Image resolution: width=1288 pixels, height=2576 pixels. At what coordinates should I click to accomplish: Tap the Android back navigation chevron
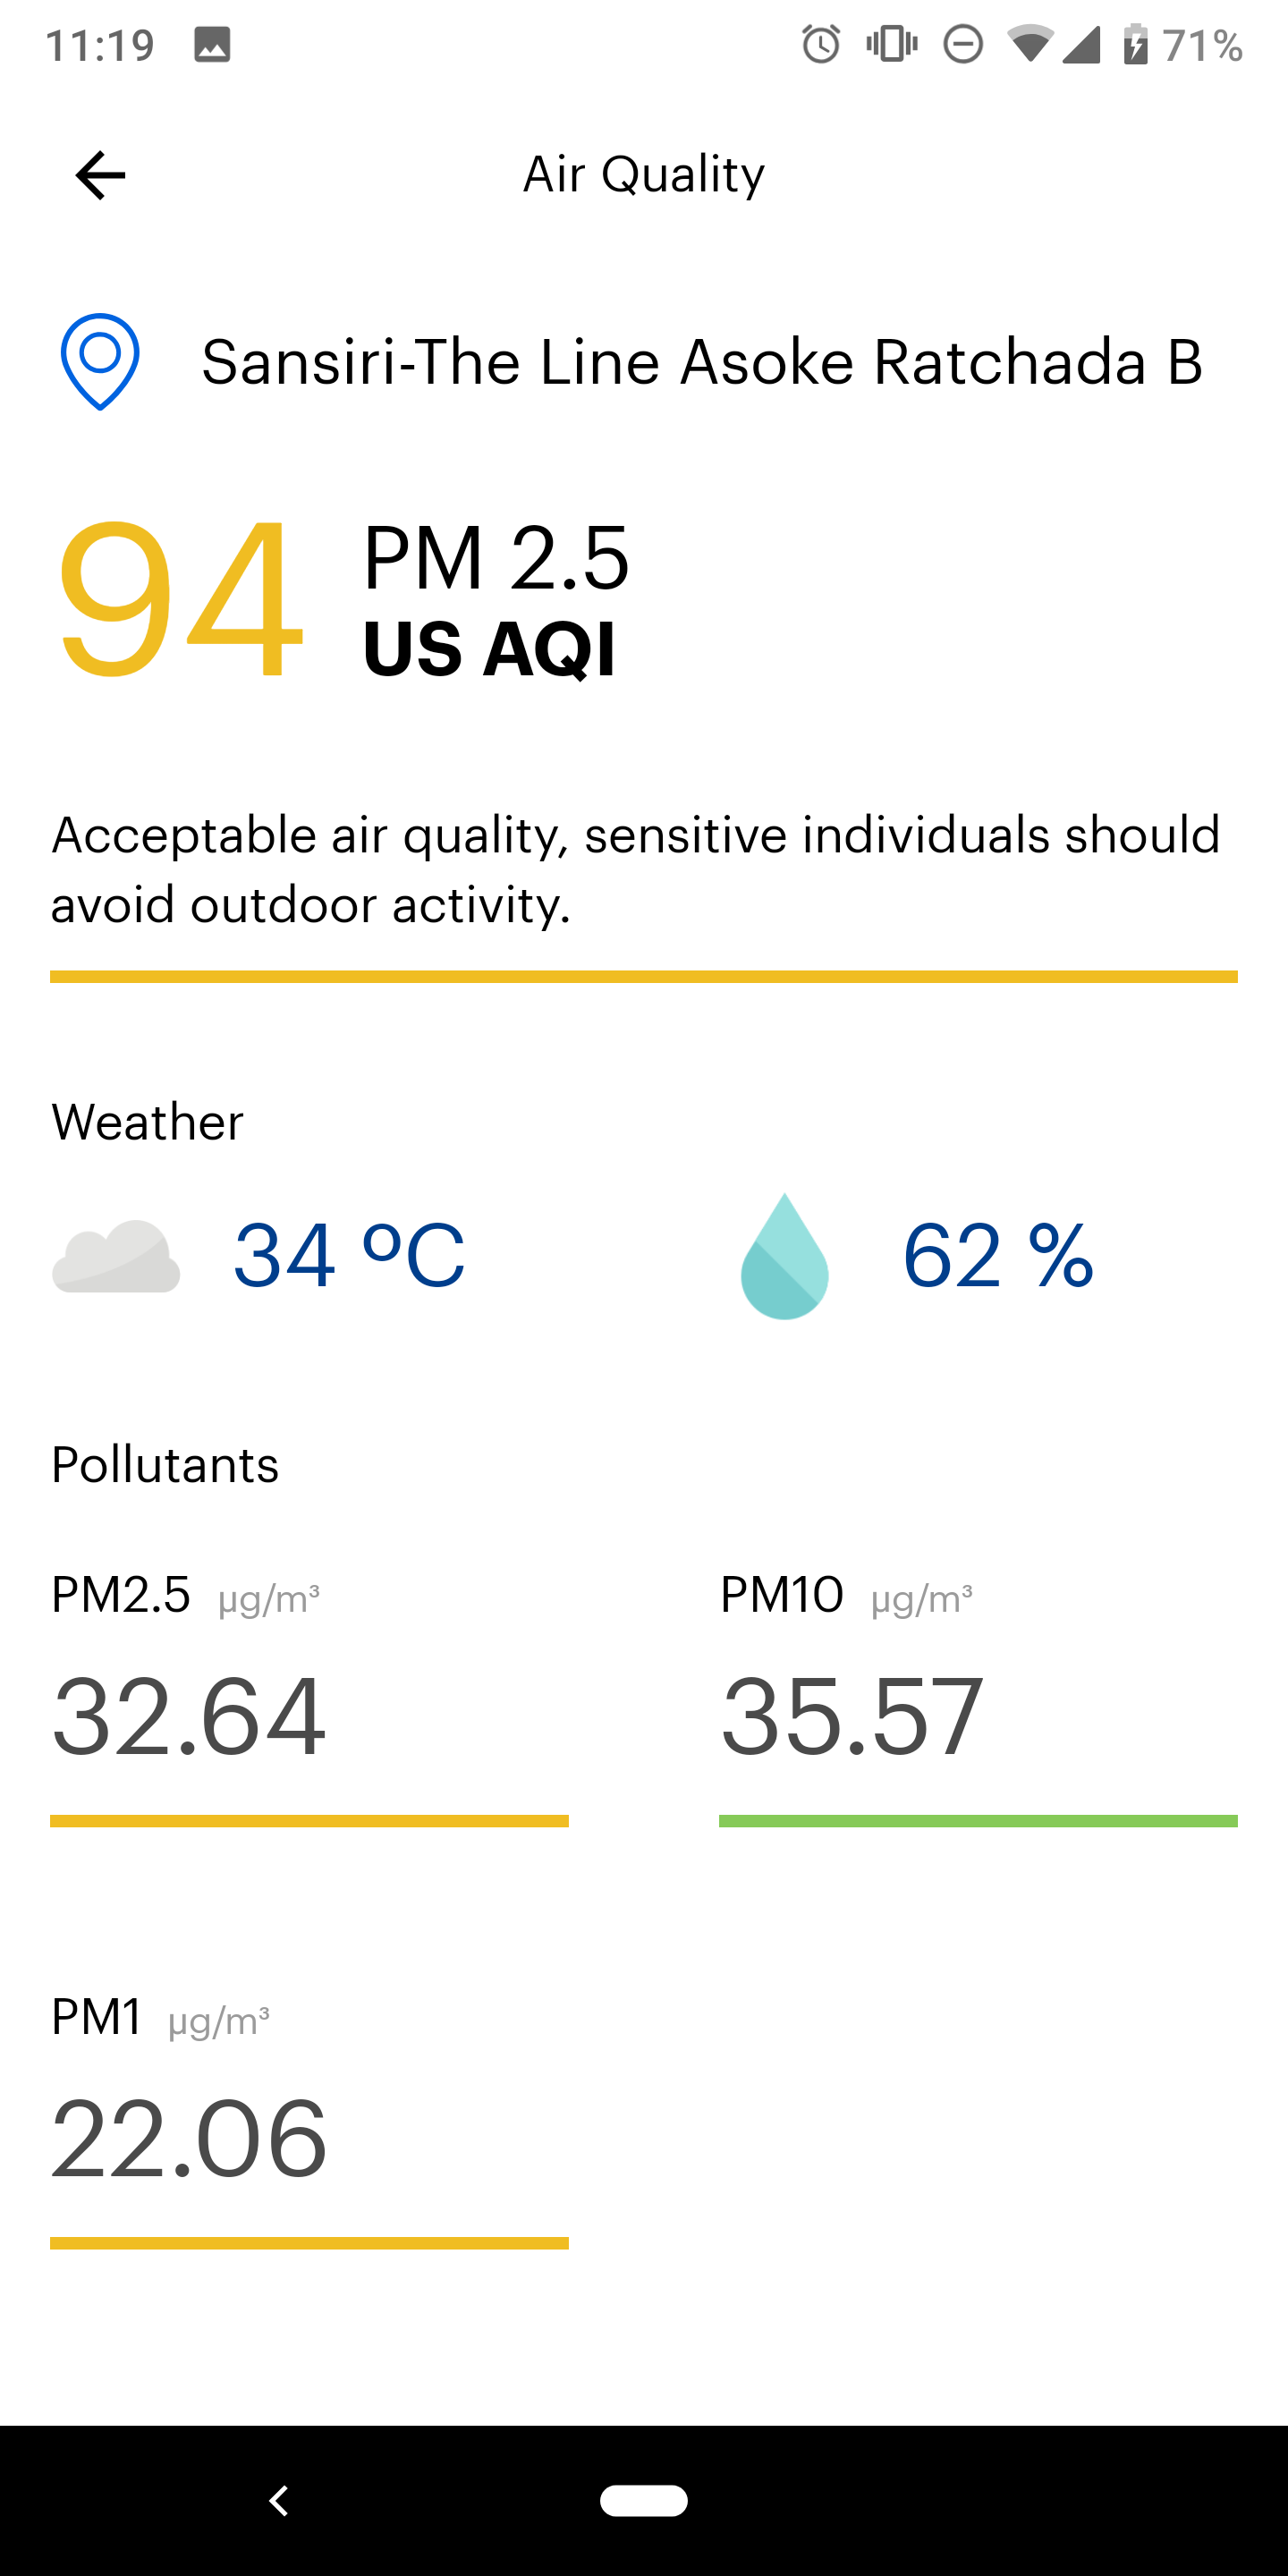[279, 2501]
